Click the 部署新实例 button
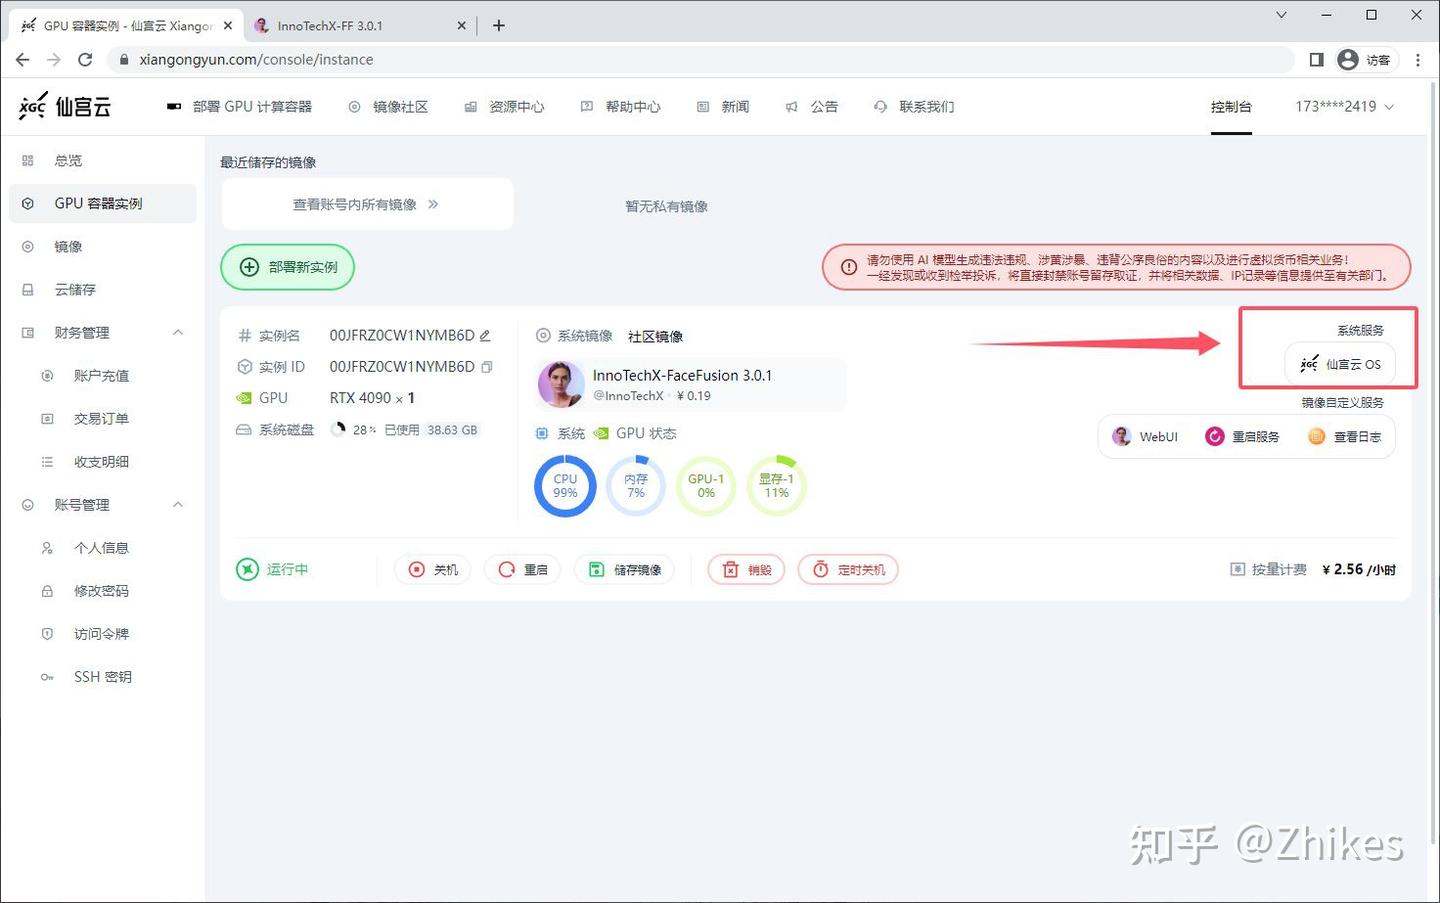Screen dimensions: 1440x903 (288, 267)
